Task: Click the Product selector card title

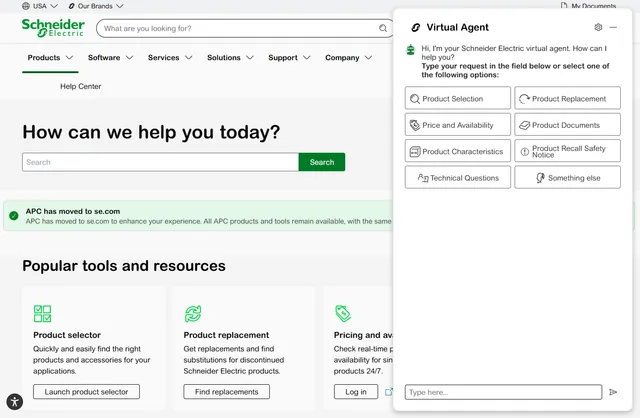Action: (x=67, y=335)
